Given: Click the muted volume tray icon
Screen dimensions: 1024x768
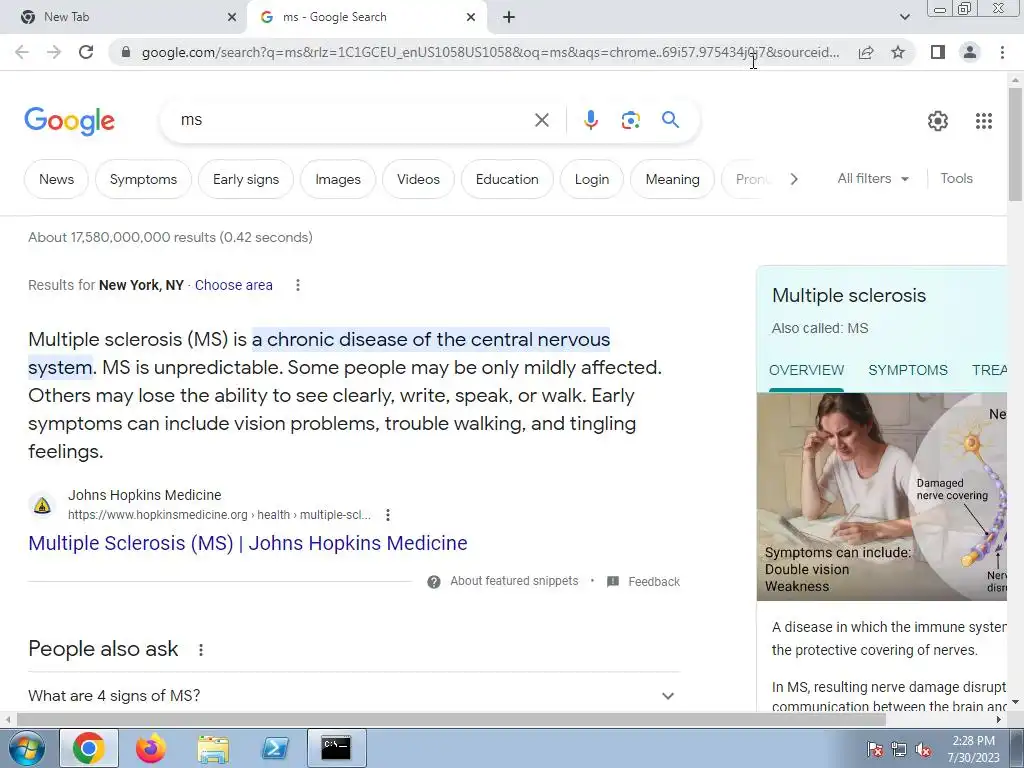Looking at the screenshot, I should [x=923, y=750].
